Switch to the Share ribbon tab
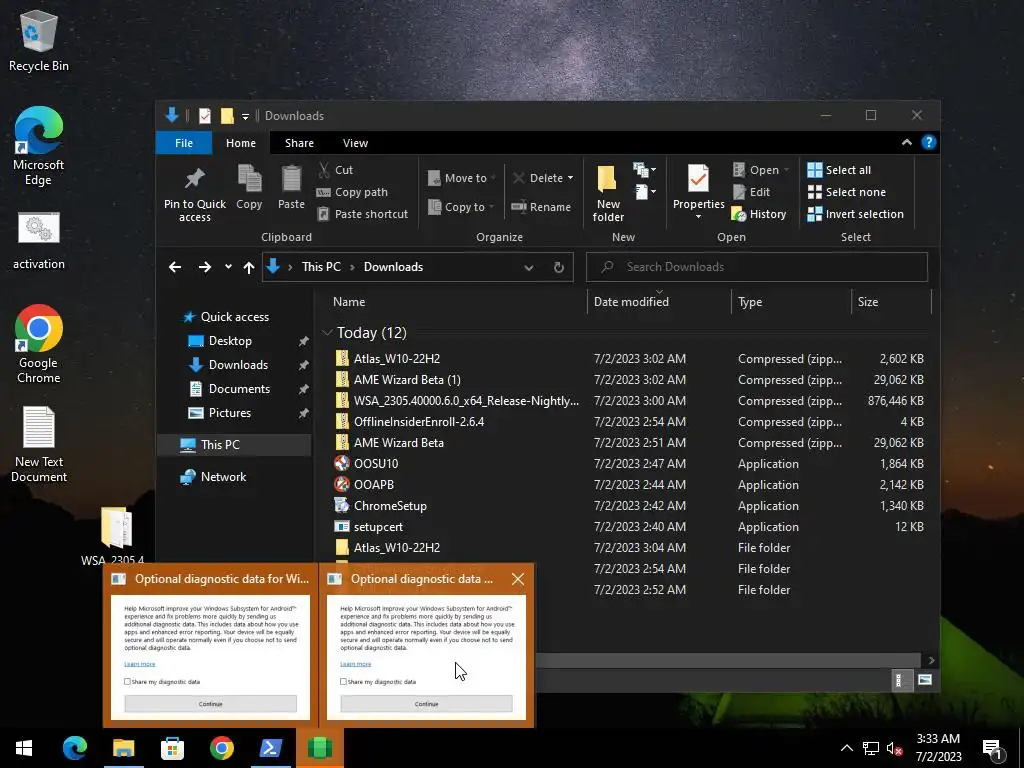The height and width of the screenshot is (768, 1024). [299, 143]
